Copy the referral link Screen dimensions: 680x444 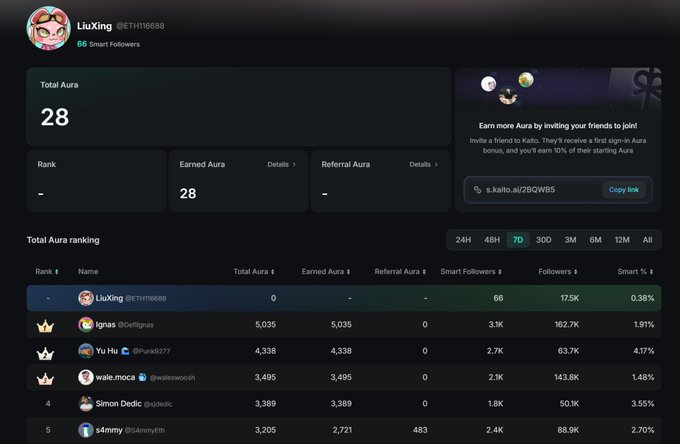[624, 190]
